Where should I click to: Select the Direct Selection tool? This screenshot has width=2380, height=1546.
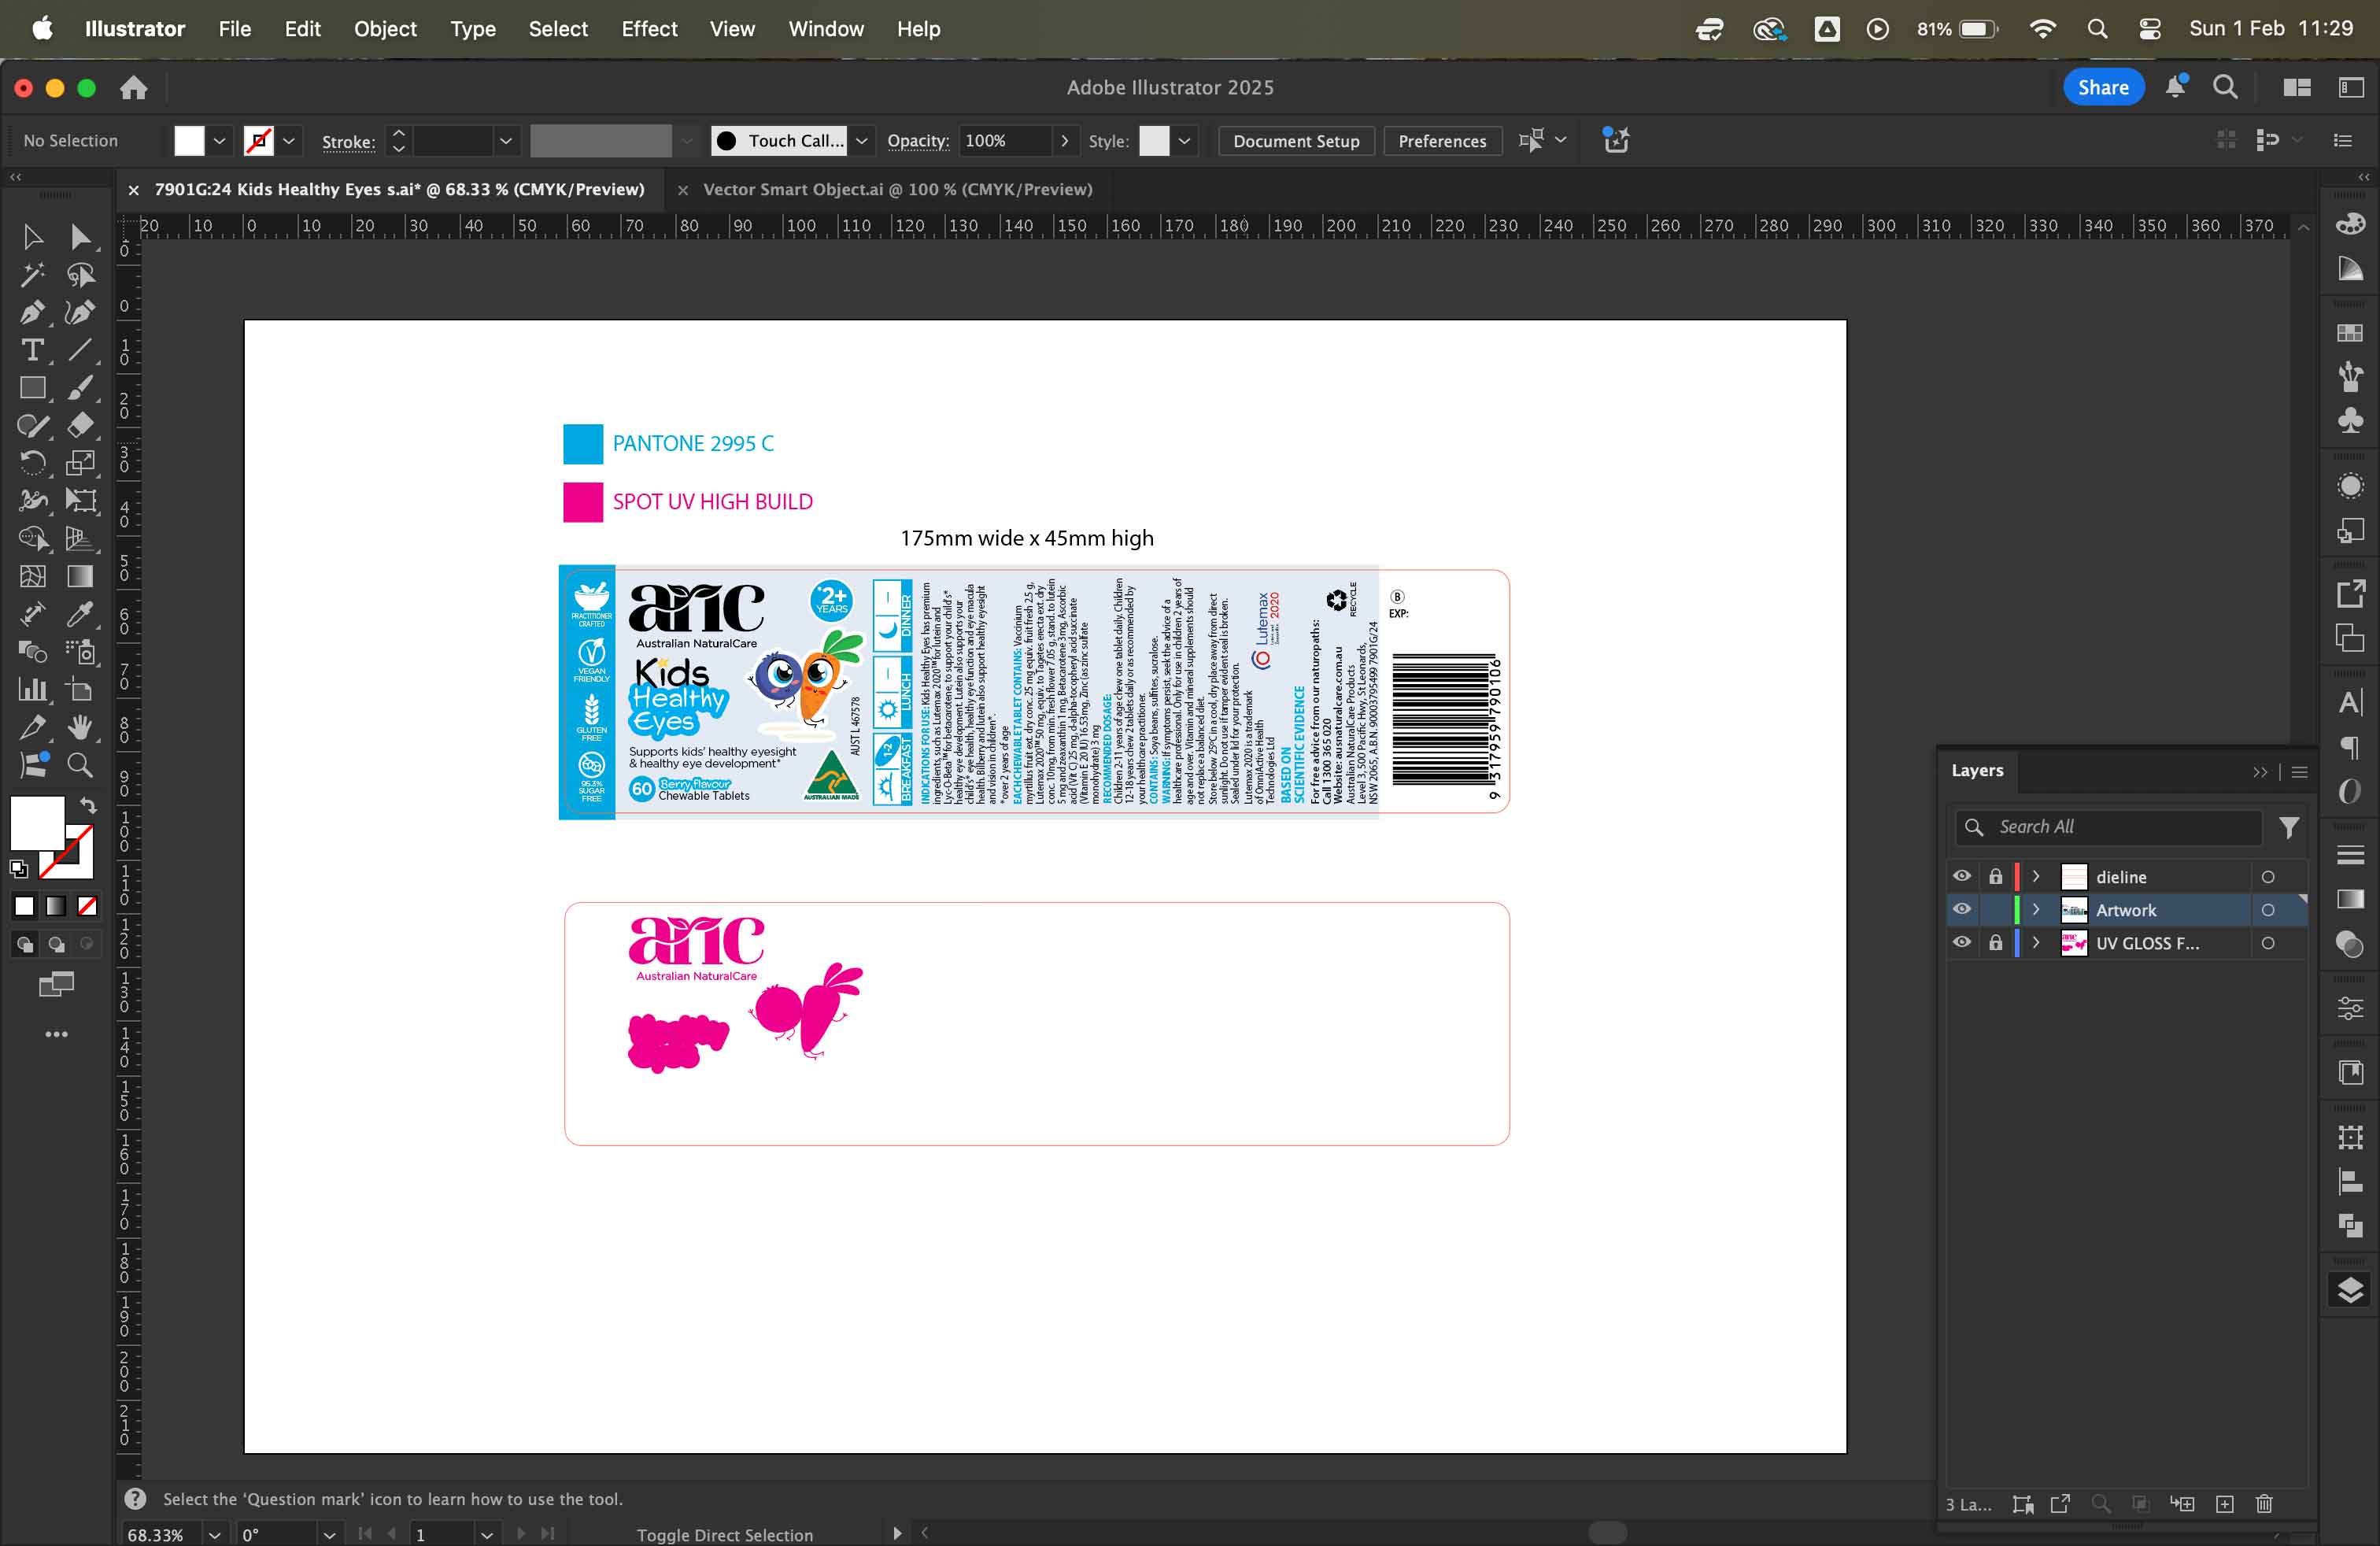(80, 237)
